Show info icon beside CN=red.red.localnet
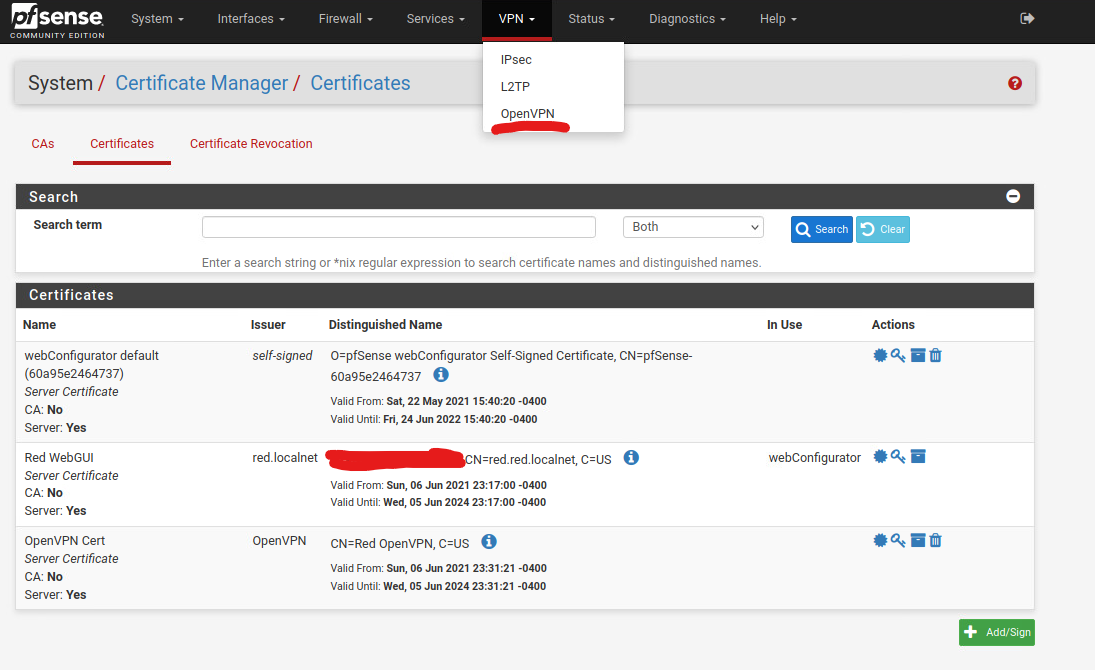The height and width of the screenshot is (670, 1095). 631,458
